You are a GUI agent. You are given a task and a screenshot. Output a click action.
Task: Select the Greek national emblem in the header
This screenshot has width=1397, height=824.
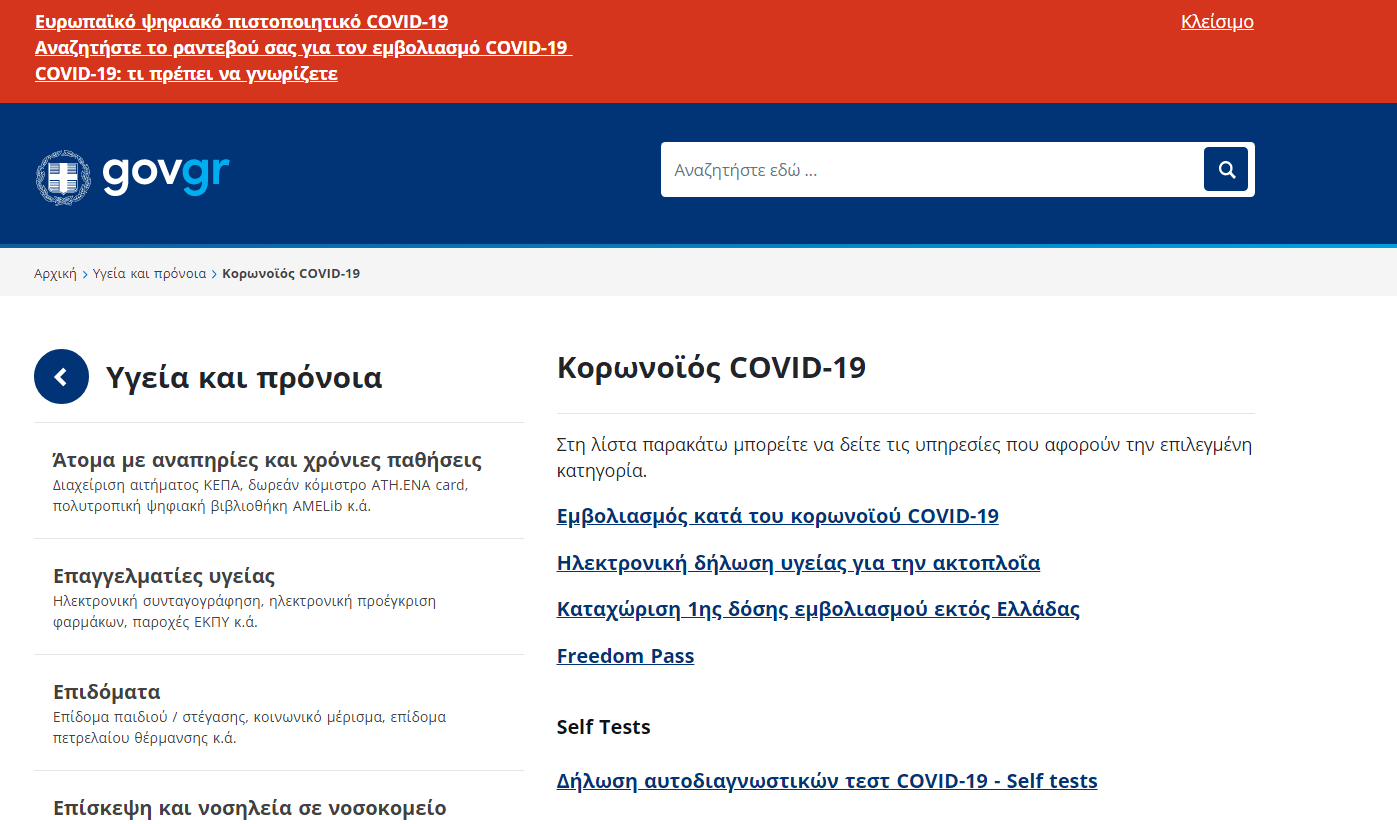(62, 176)
